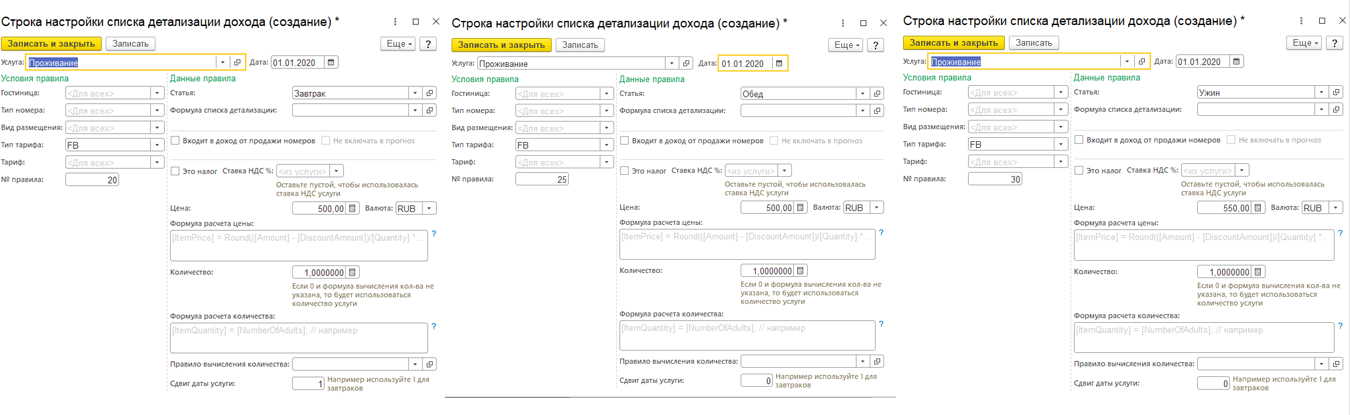The image size is (1350, 415).
Task: Click Сдвиг даты услуги field in Обед form
Action: [x=757, y=381]
